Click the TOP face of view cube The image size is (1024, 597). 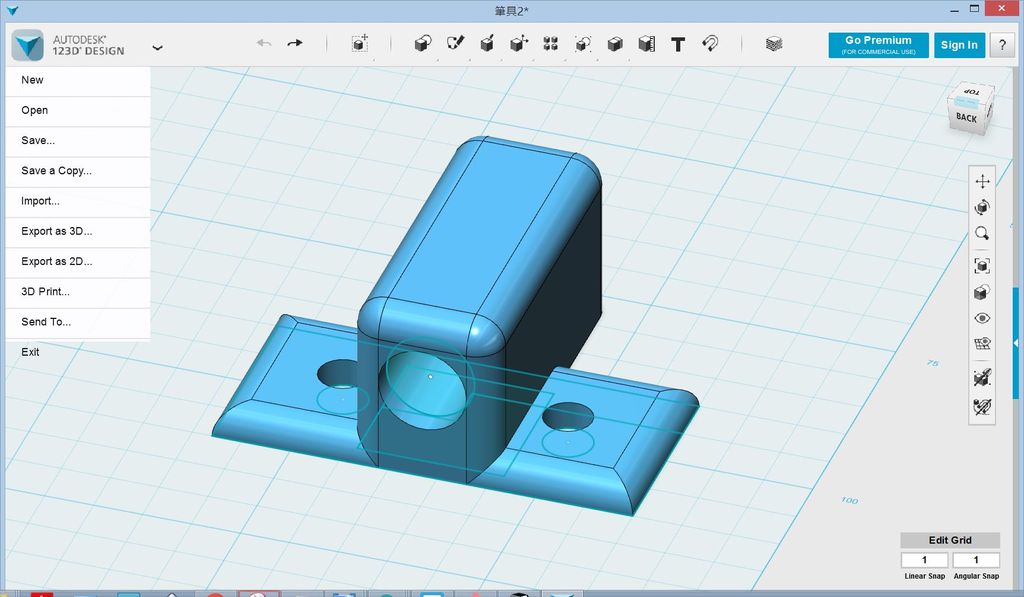(972, 93)
